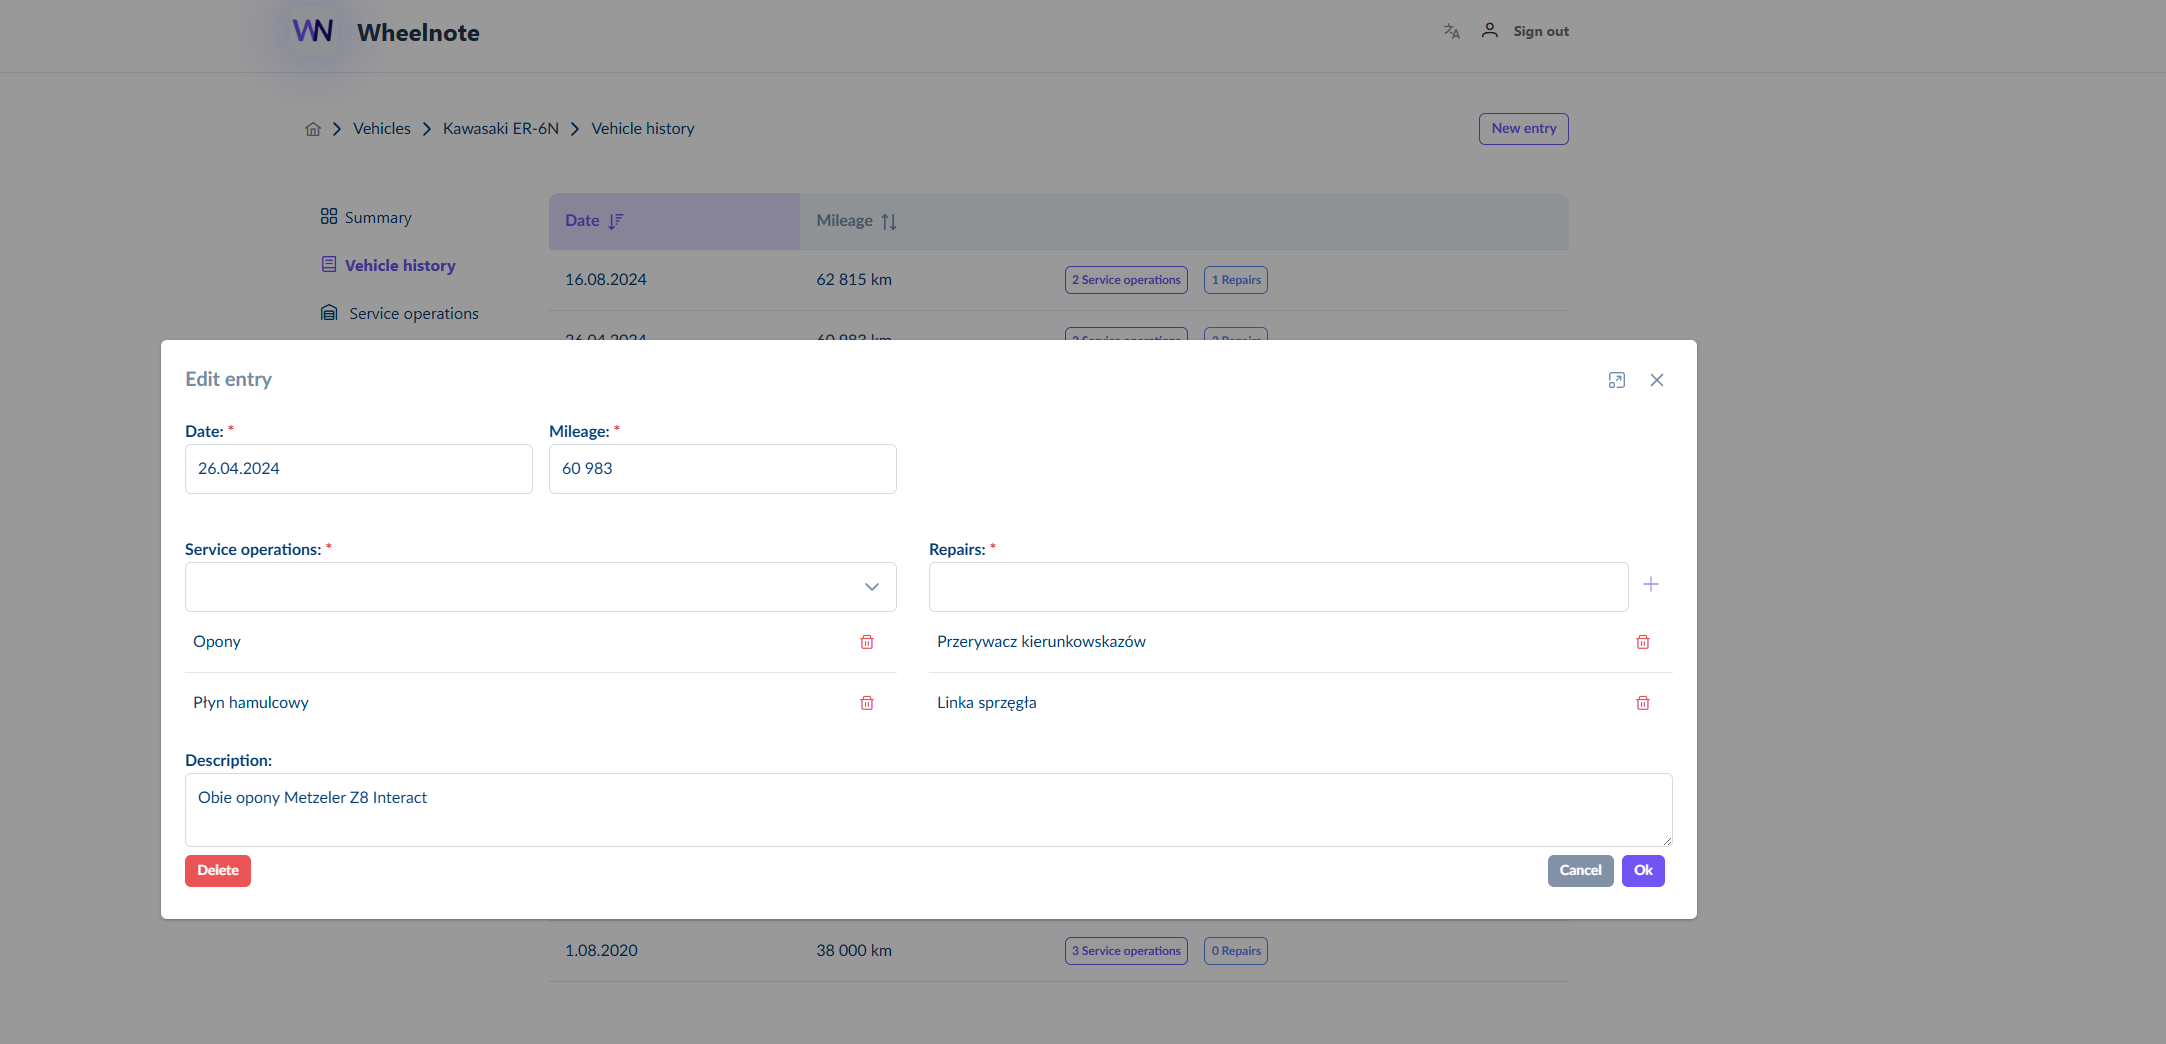Select Vehicle history in the sidebar
Image resolution: width=2166 pixels, height=1044 pixels.
[x=388, y=265]
